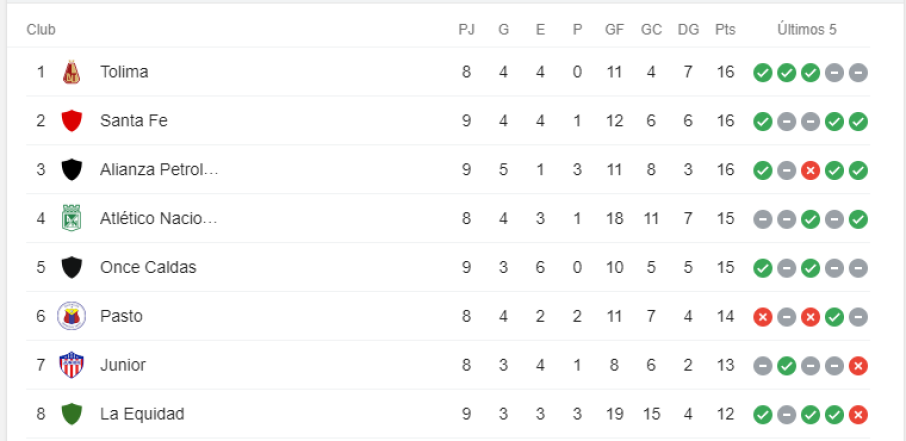This screenshot has height=441, width=906.
Task: Click Tolima's first green win indicator
Action: pos(762,72)
